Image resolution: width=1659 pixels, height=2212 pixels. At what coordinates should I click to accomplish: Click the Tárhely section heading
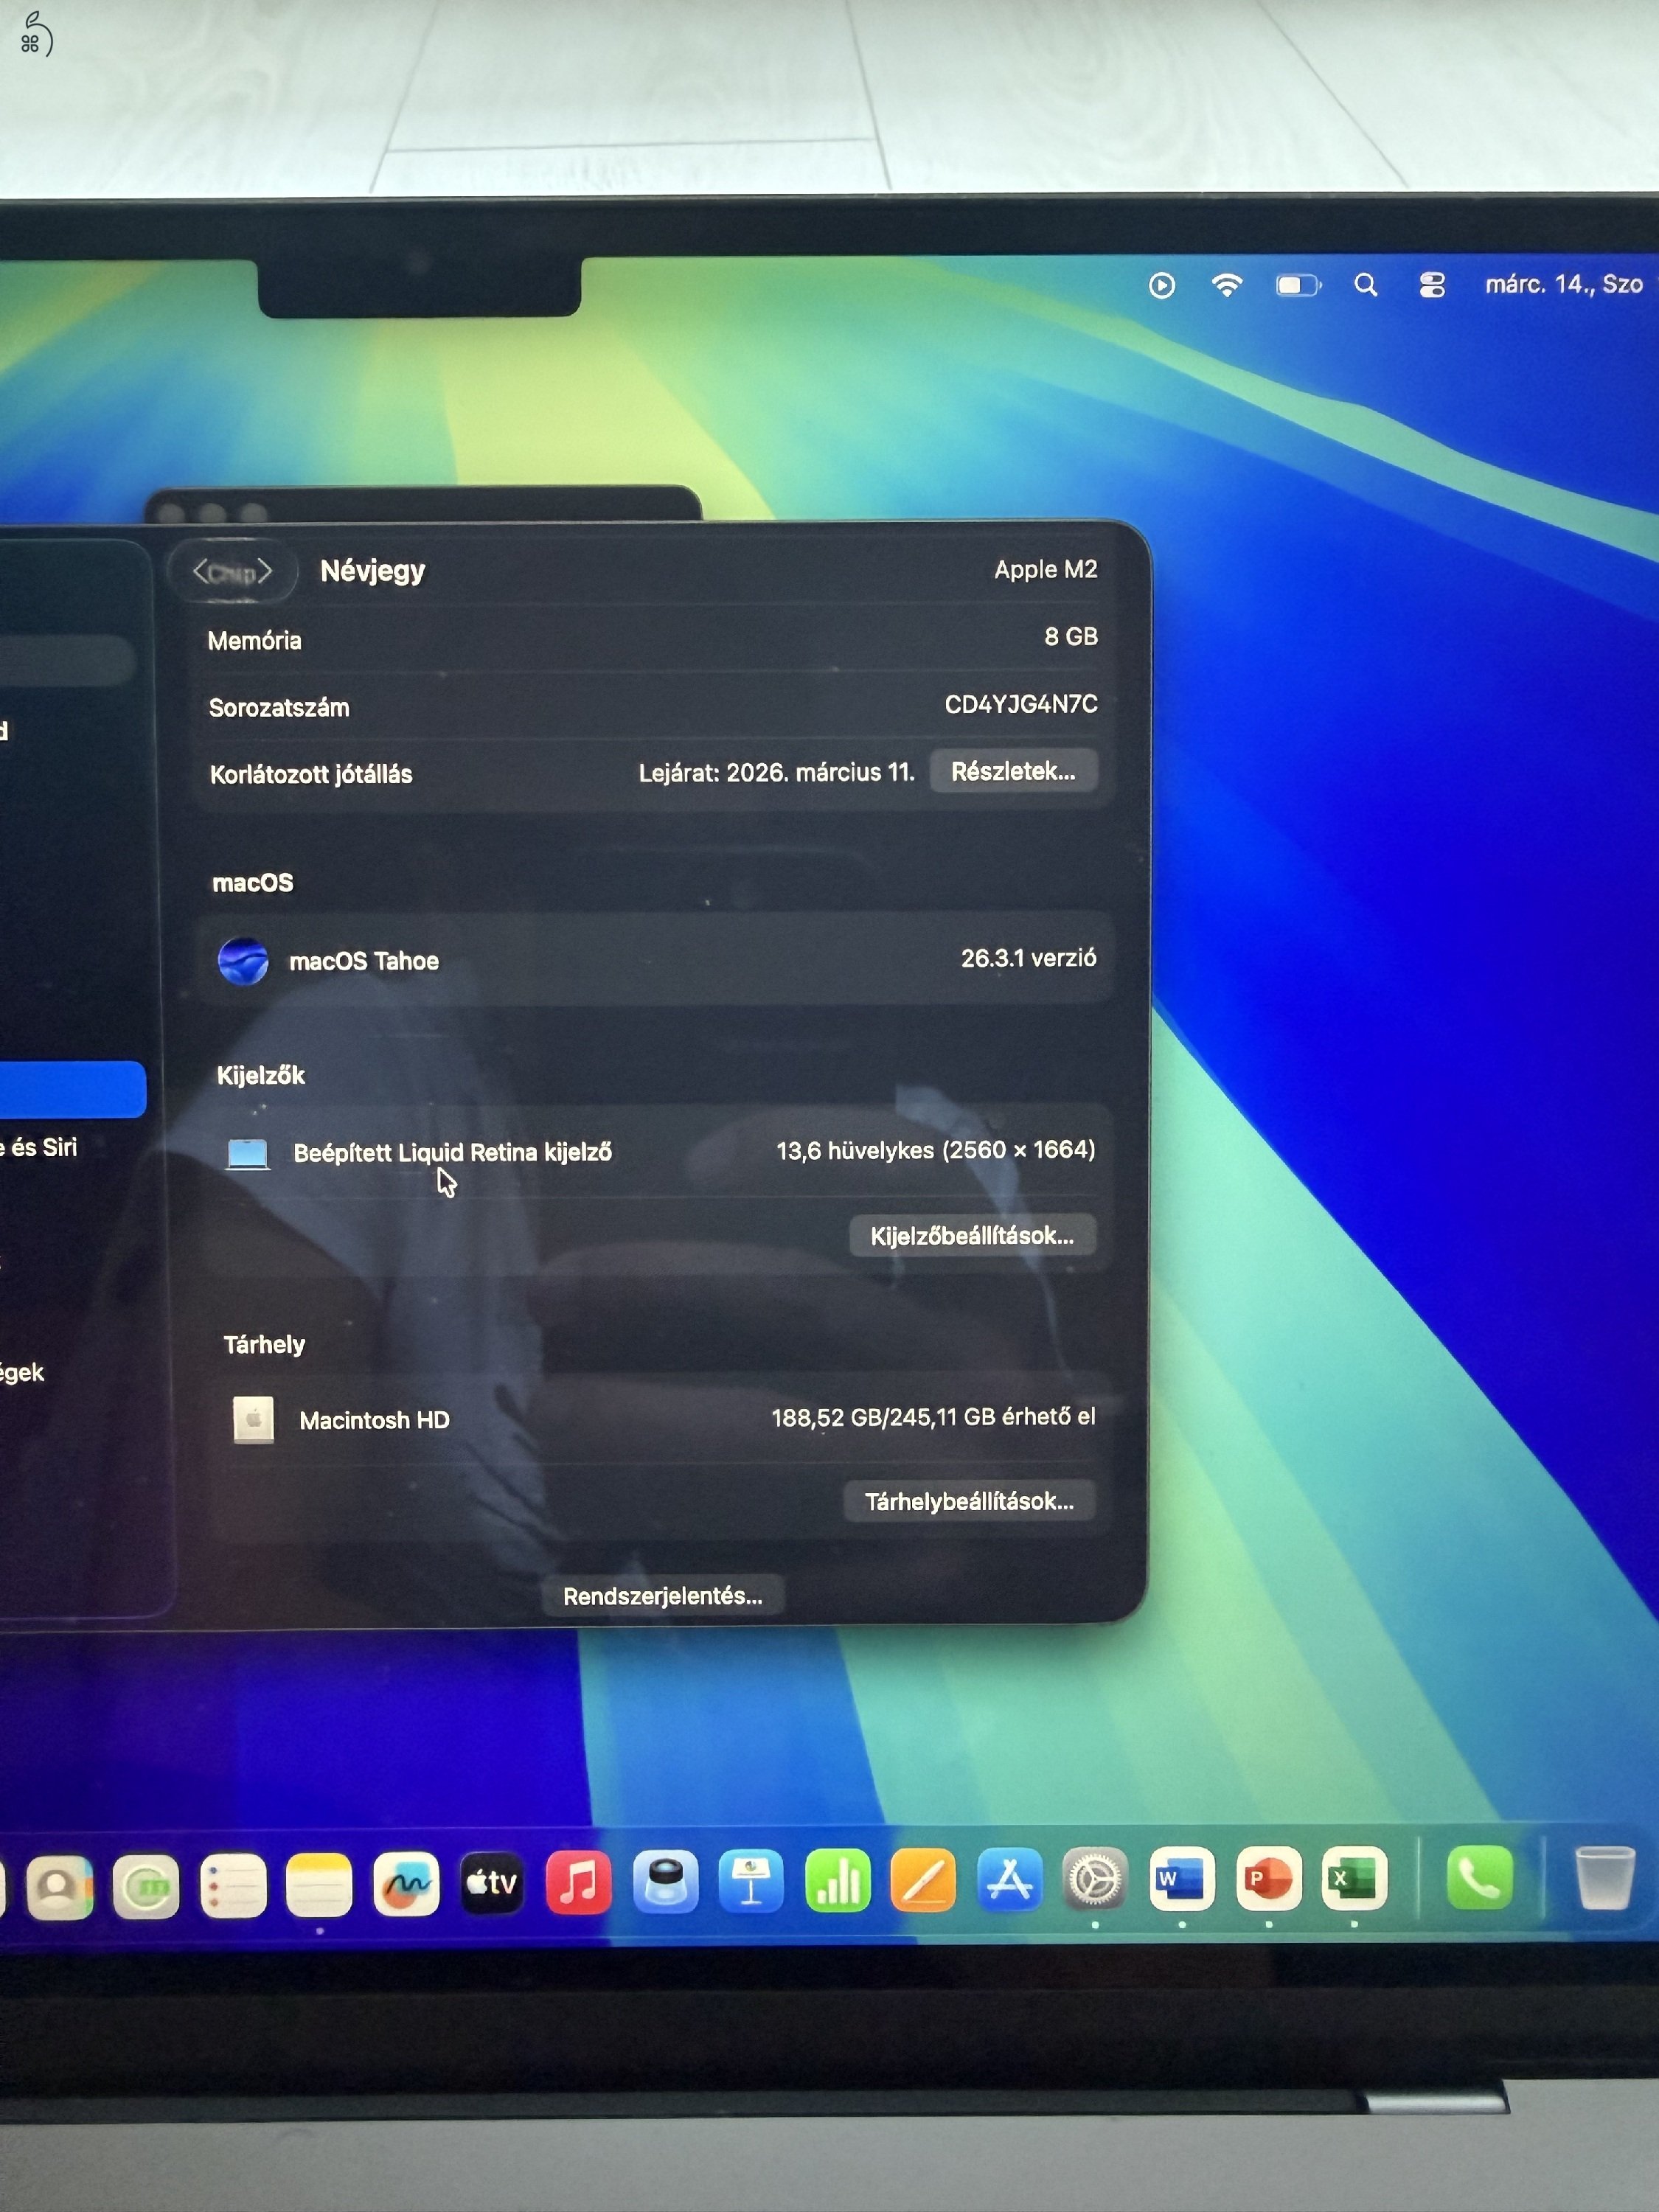click(264, 1345)
